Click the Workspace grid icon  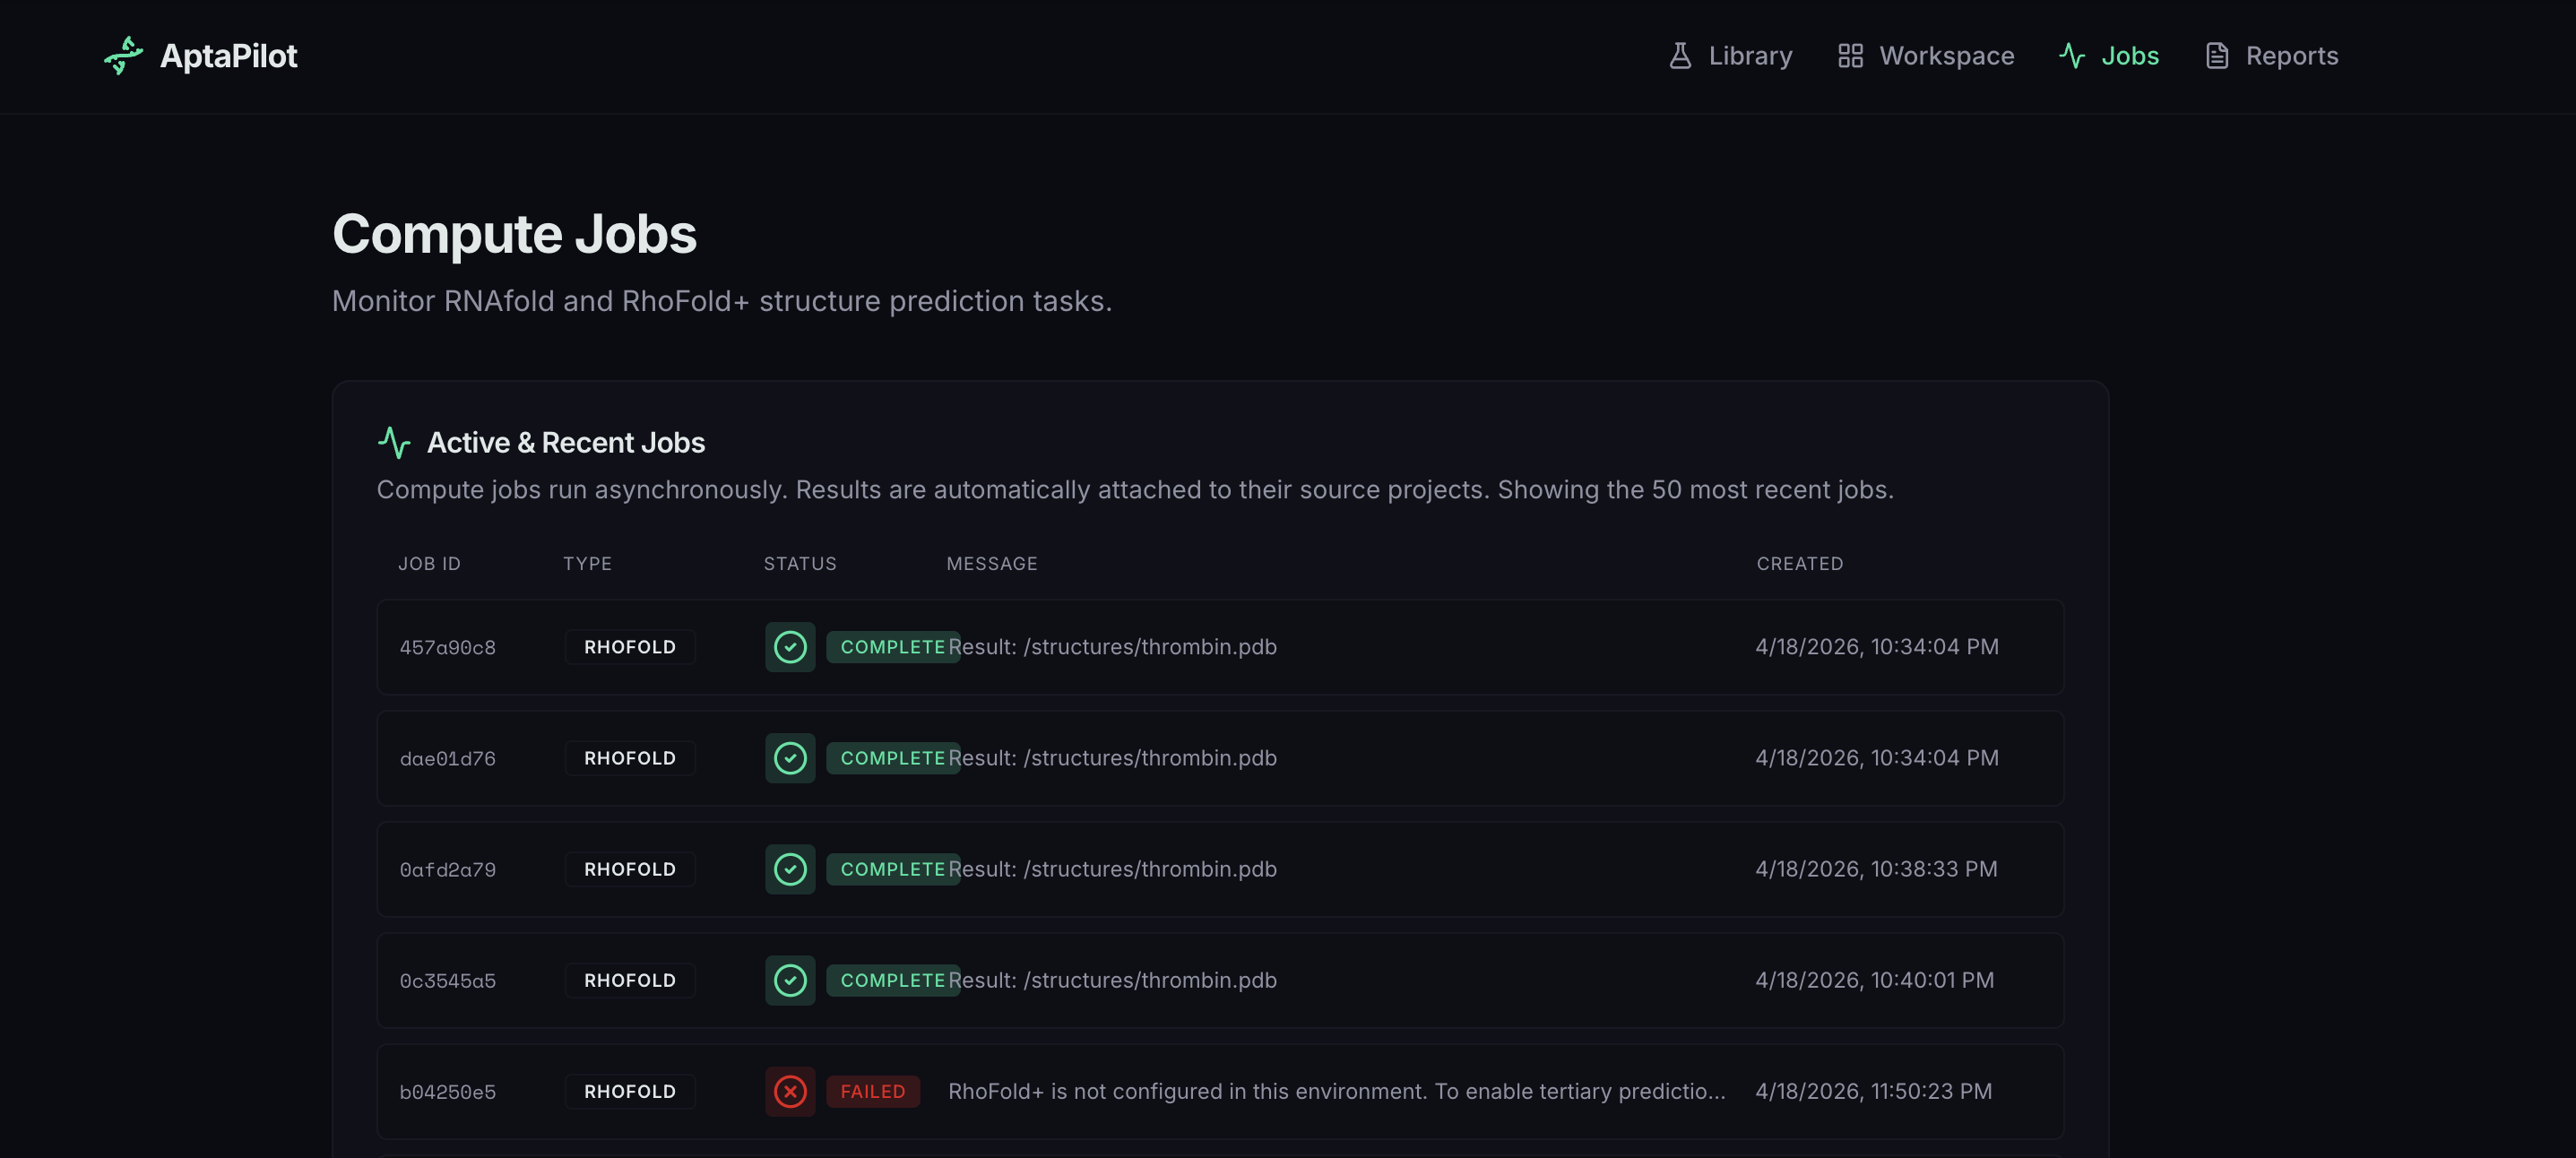pos(1850,56)
